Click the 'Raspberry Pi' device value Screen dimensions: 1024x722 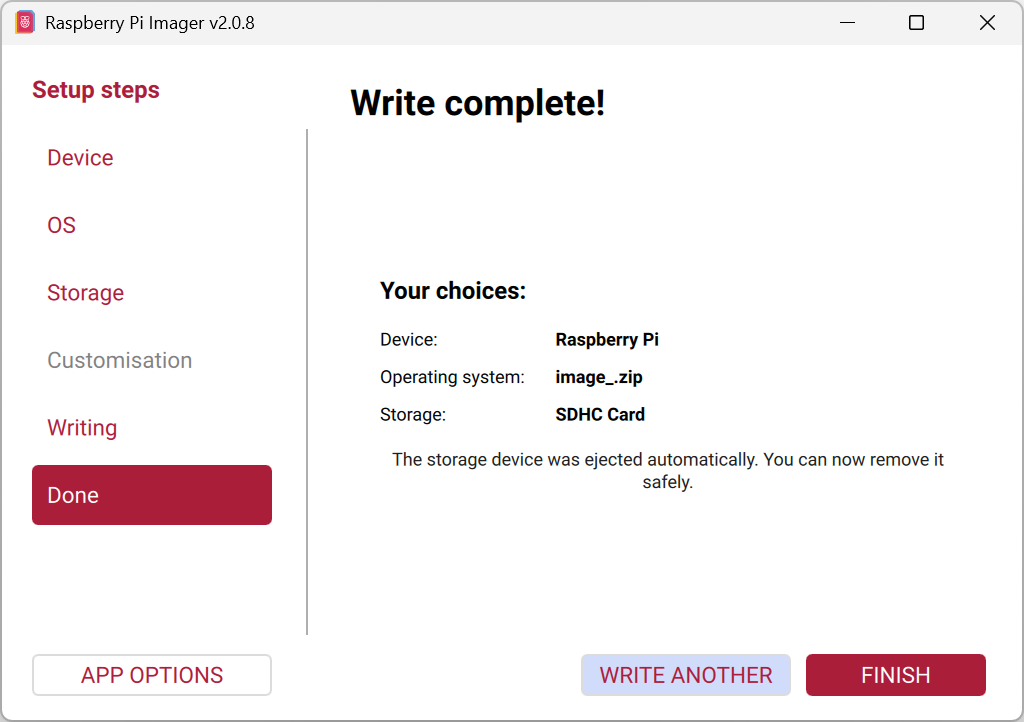coord(607,339)
